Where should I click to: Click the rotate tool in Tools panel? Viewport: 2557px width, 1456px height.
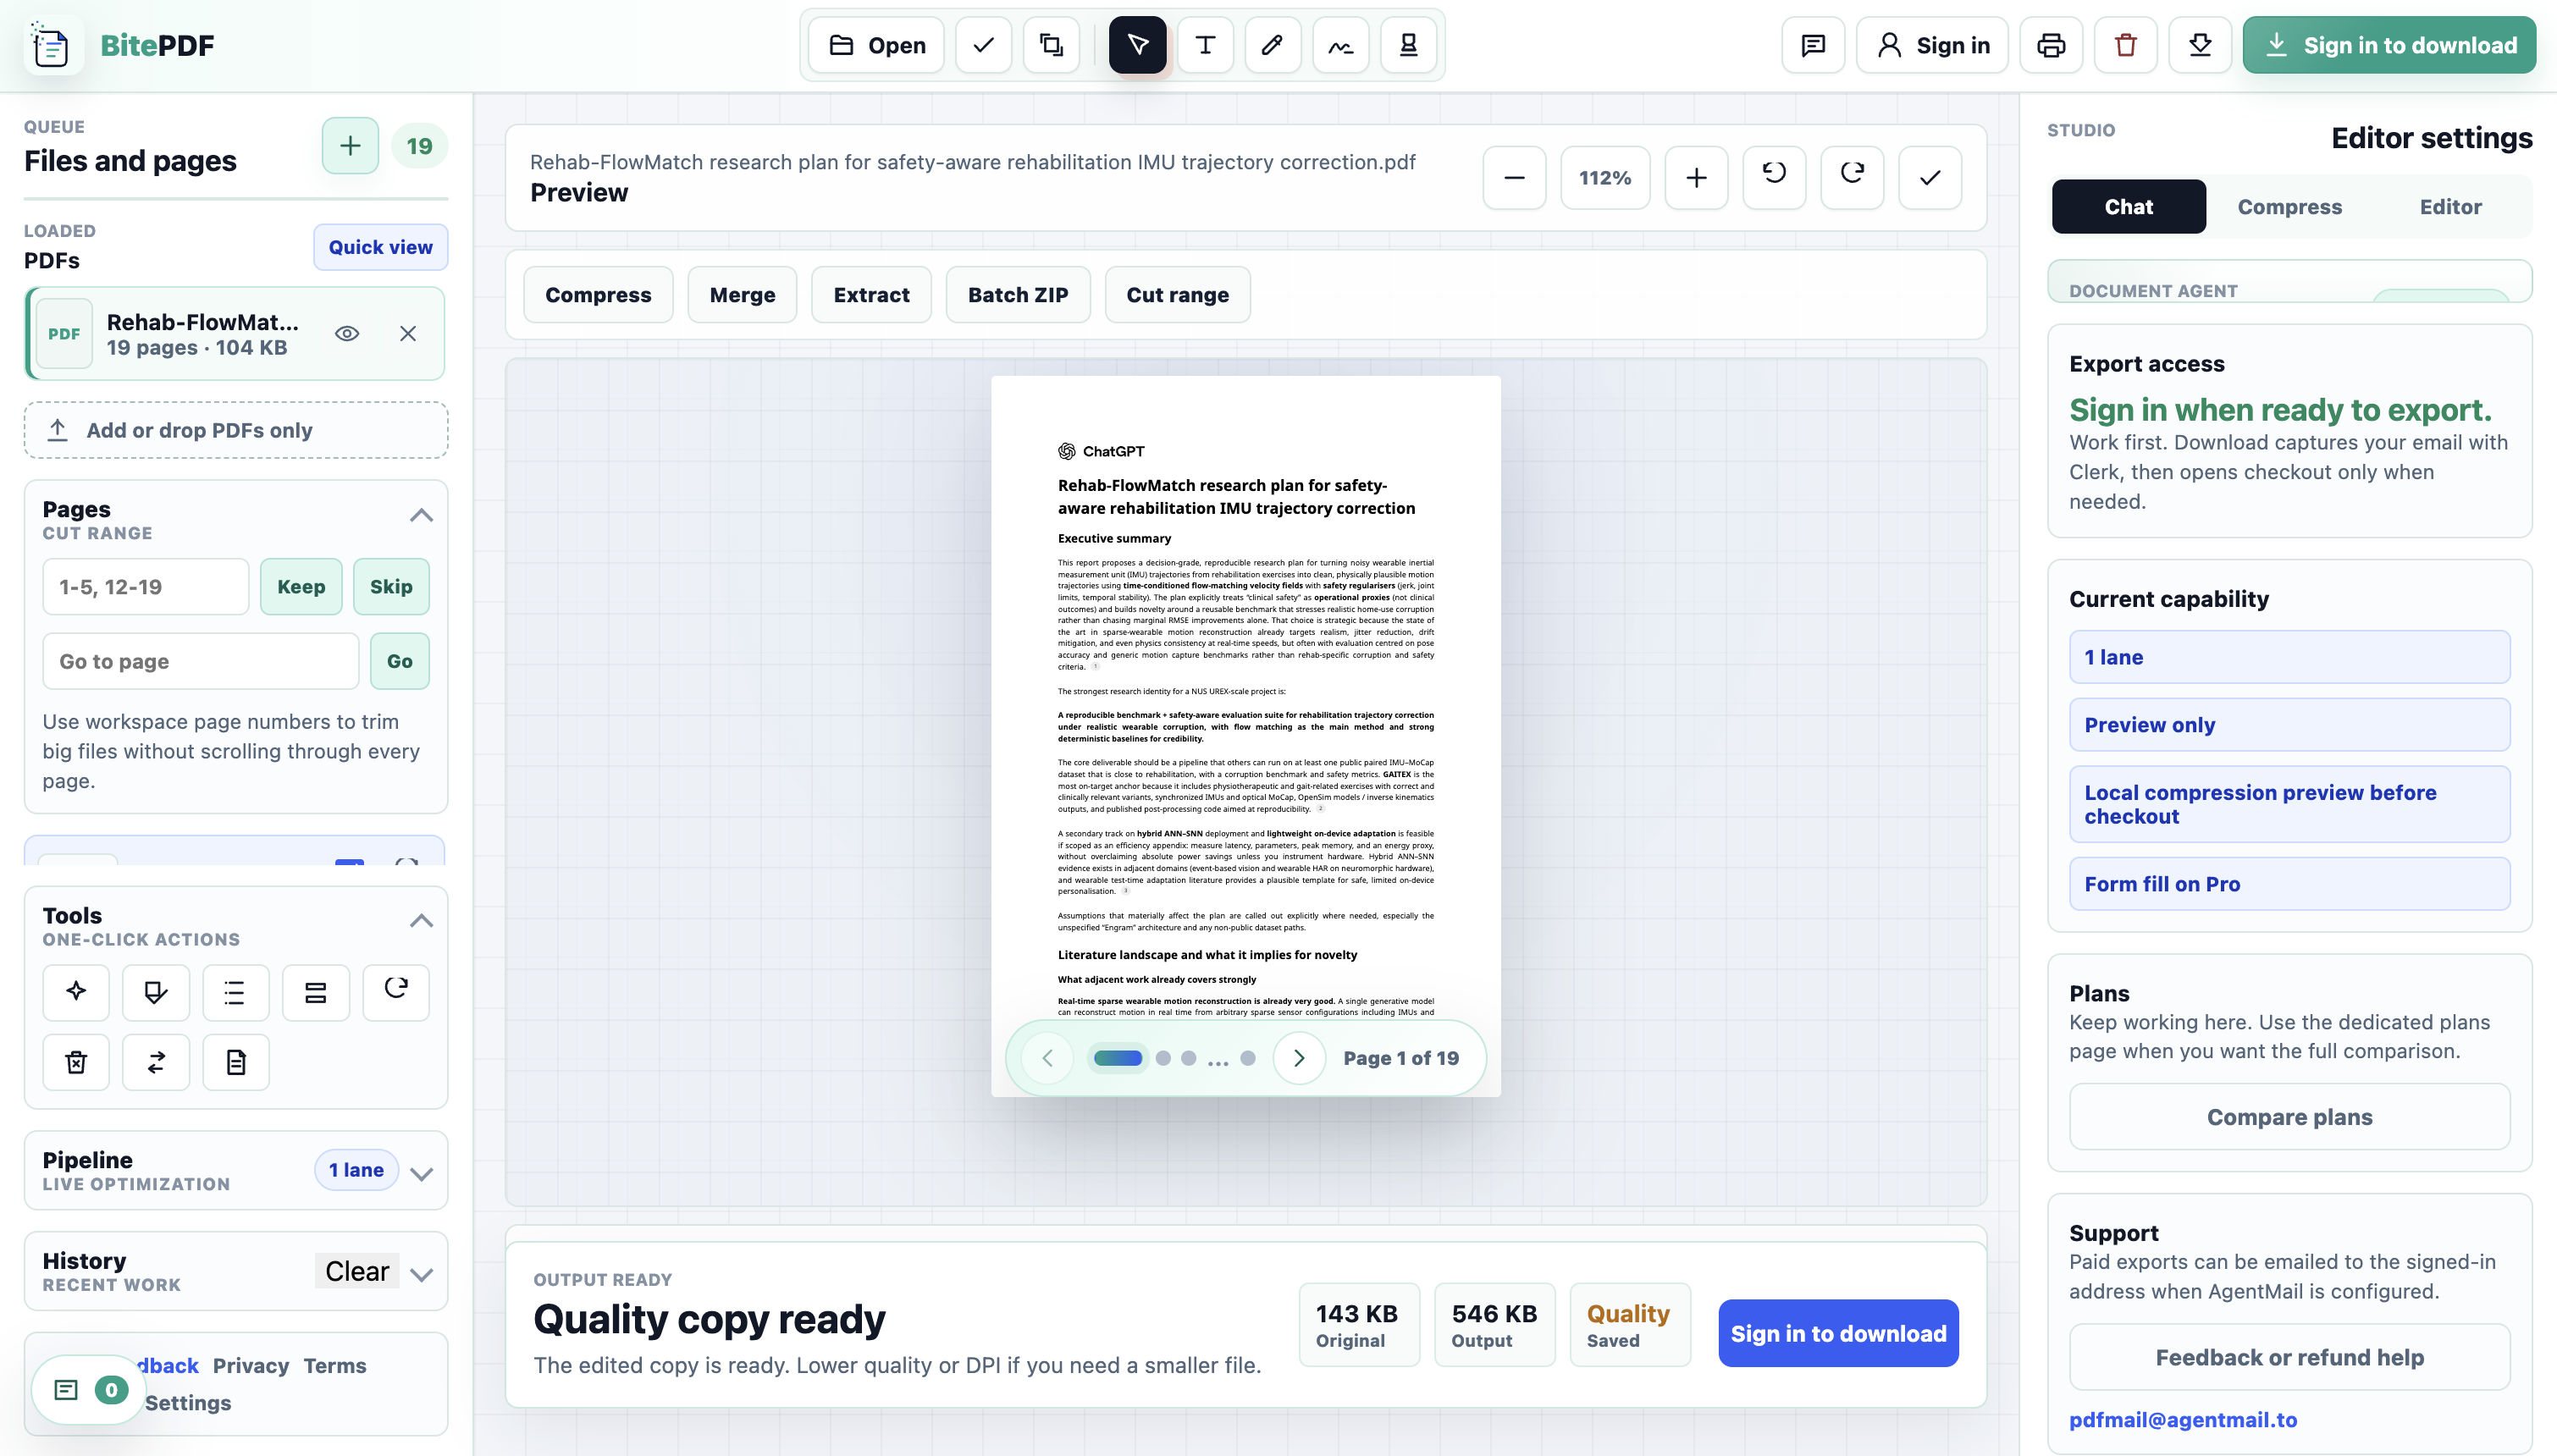pyautogui.click(x=396, y=992)
